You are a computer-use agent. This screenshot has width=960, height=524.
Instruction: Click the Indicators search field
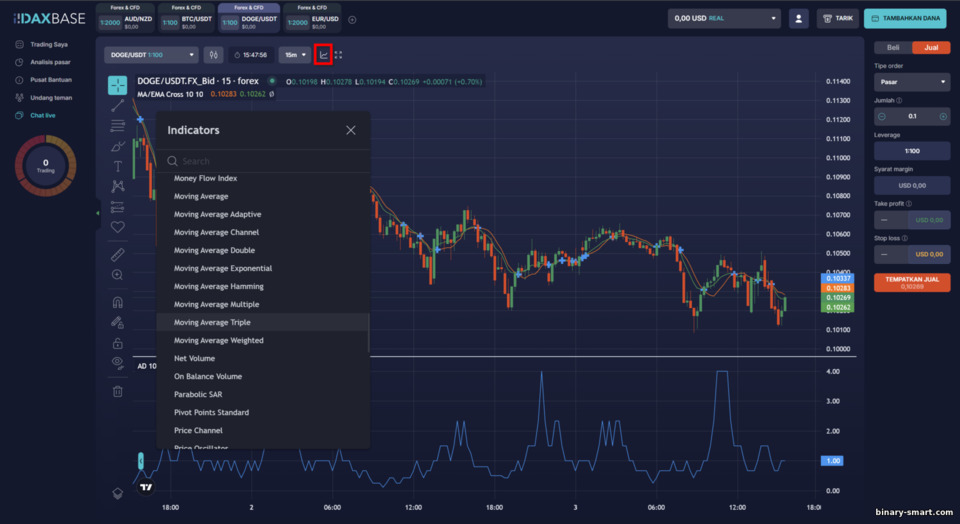click(x=263, y=161)
